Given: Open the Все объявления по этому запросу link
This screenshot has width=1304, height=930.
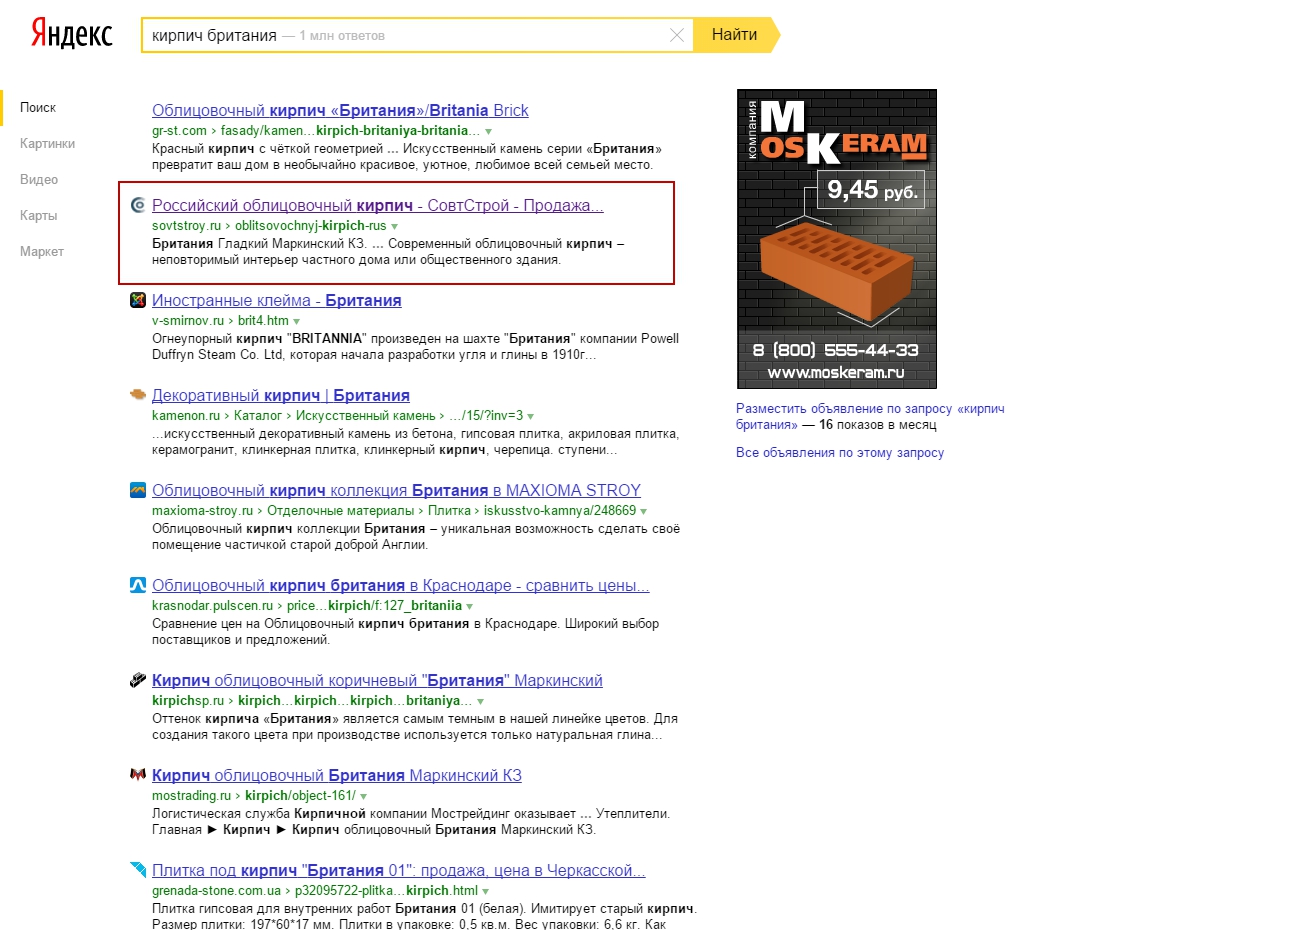Looking at the screenshot, I should (x=840, y=453).
